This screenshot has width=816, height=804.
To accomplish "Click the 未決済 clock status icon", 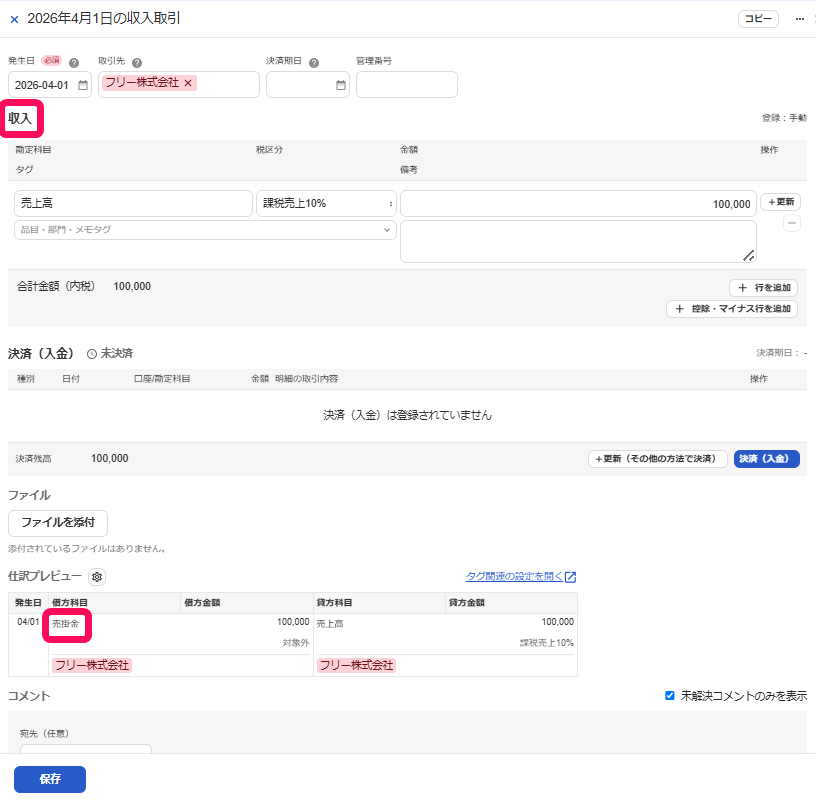I will click(92, 354).
